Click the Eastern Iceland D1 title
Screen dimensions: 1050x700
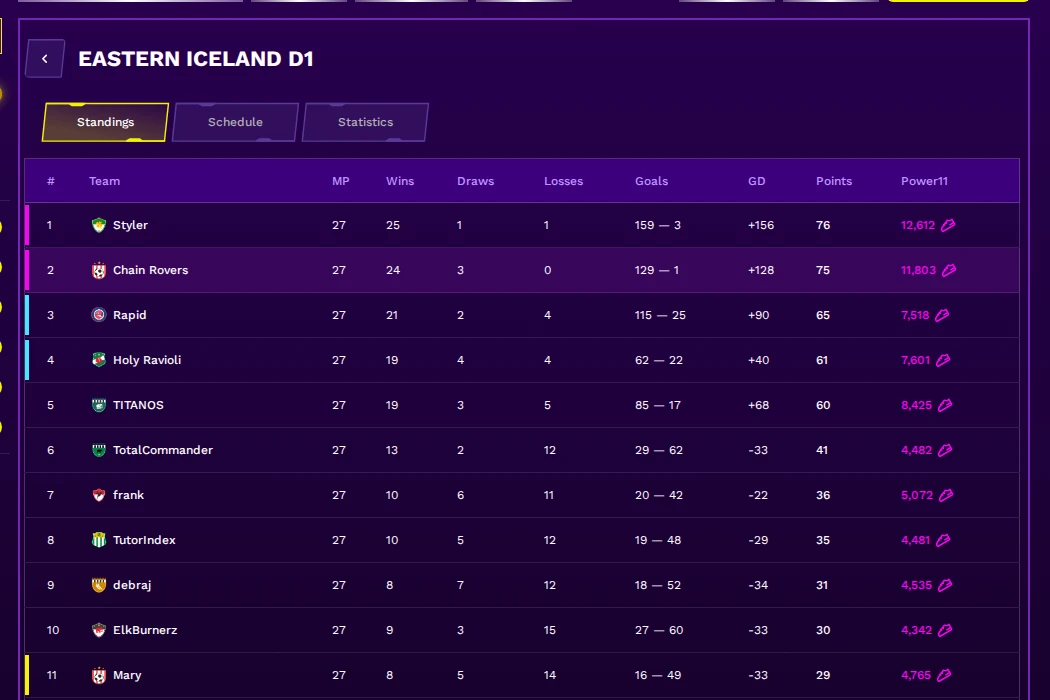tap(196, 59)
